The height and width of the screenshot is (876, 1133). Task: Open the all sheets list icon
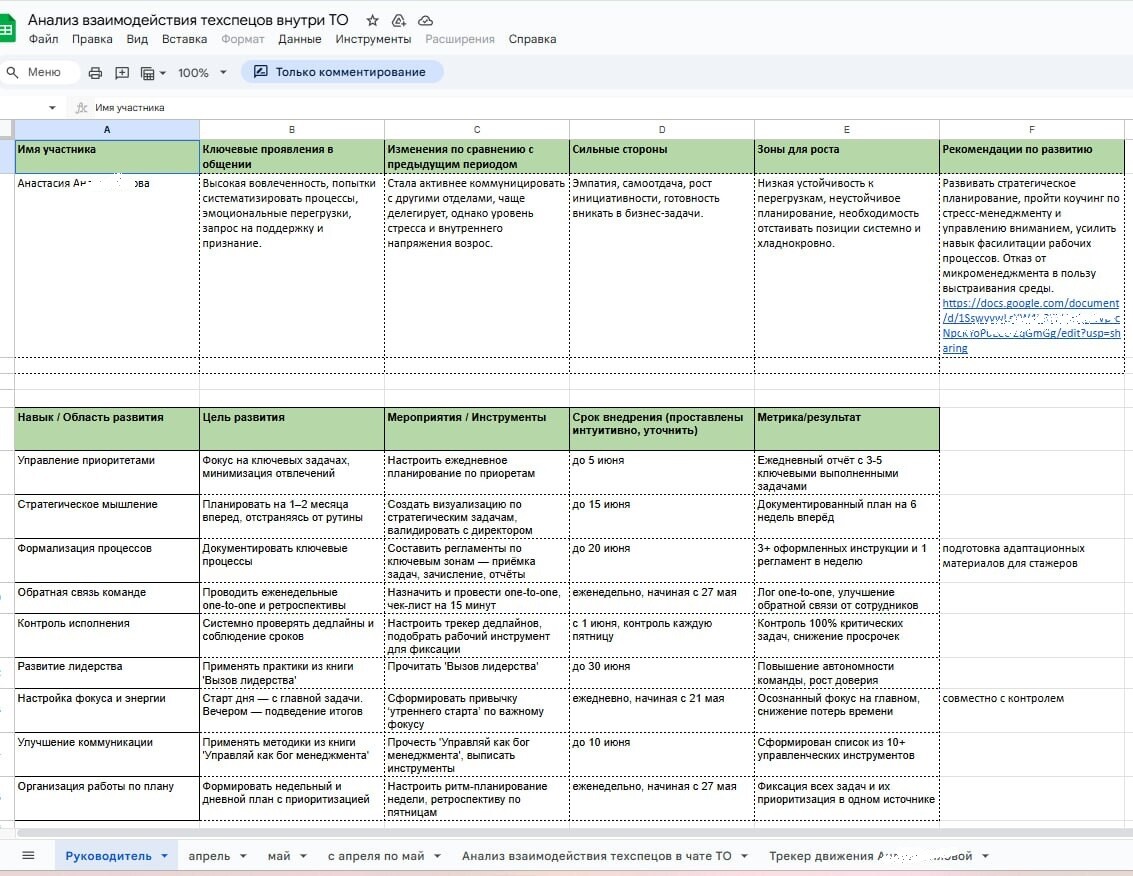click(28, 856)
